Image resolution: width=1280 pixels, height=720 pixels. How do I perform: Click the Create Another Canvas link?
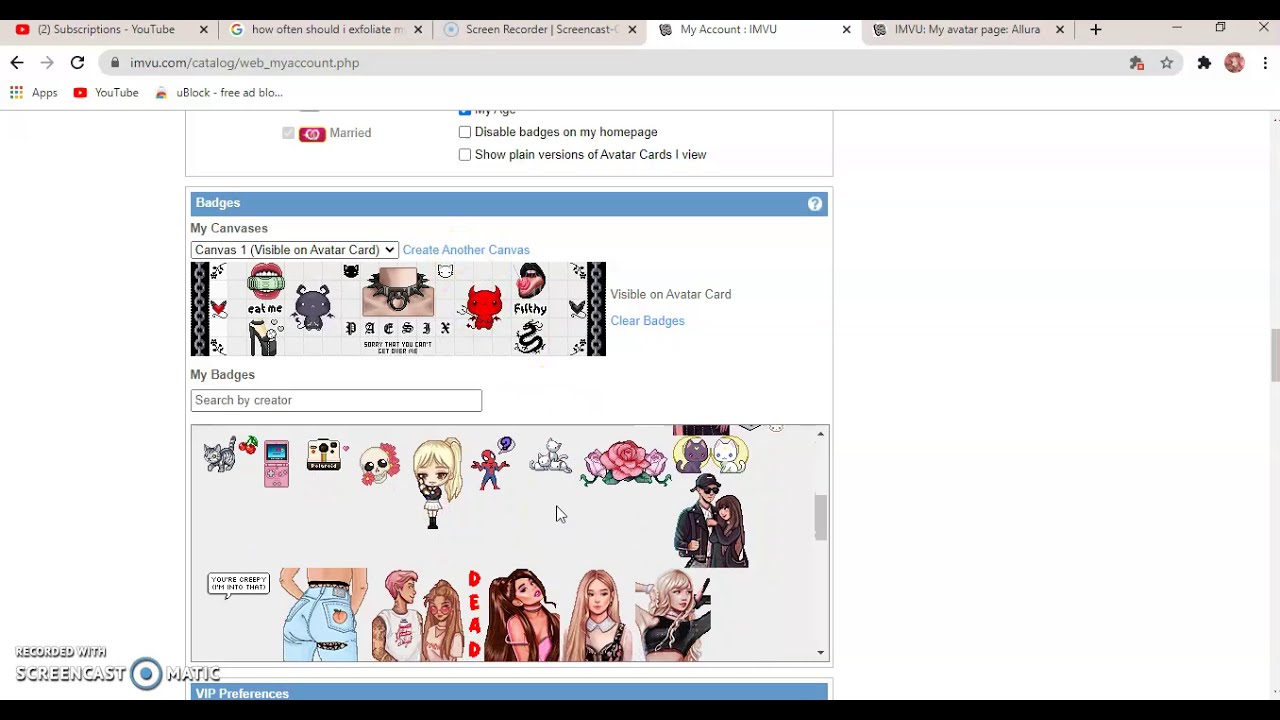466,250
